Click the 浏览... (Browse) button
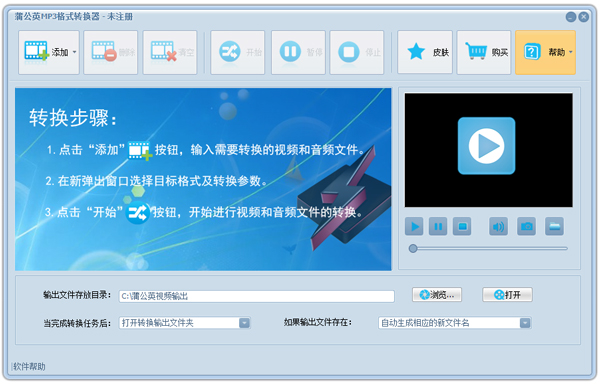Screen dimensions: 600x384 tap(437, 295)
